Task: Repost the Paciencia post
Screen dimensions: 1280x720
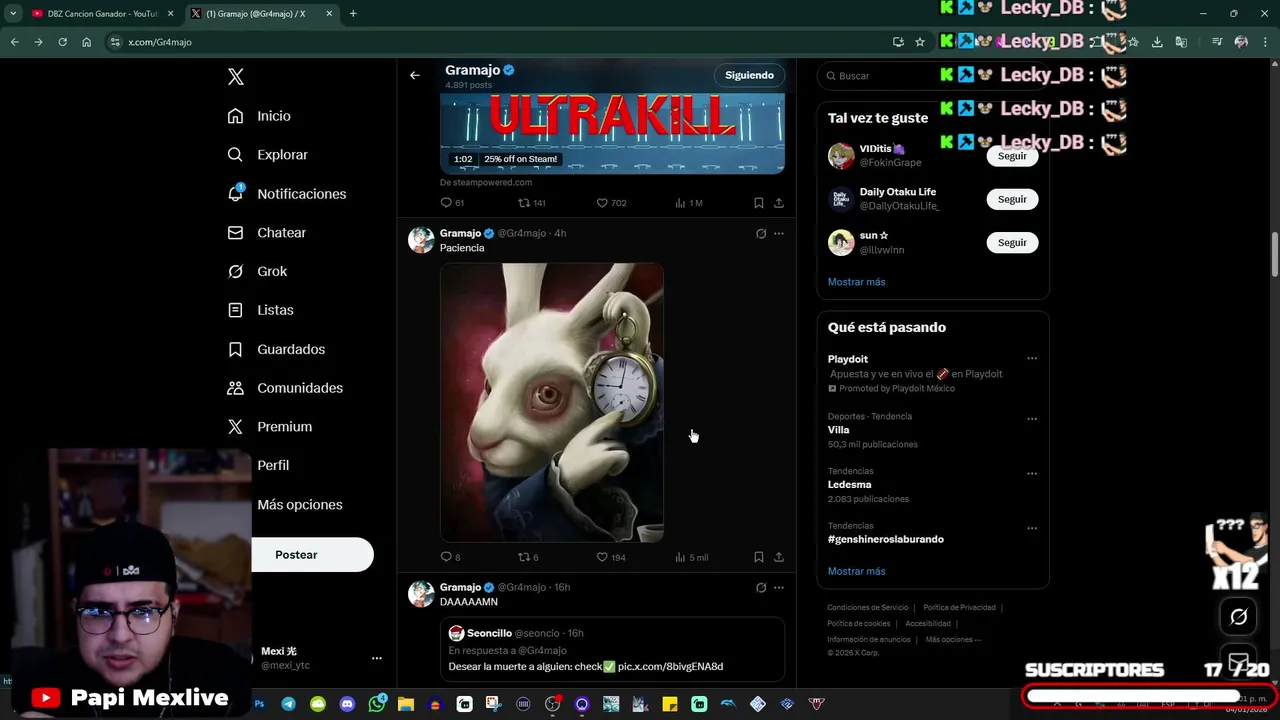Action: pos(528,557)
